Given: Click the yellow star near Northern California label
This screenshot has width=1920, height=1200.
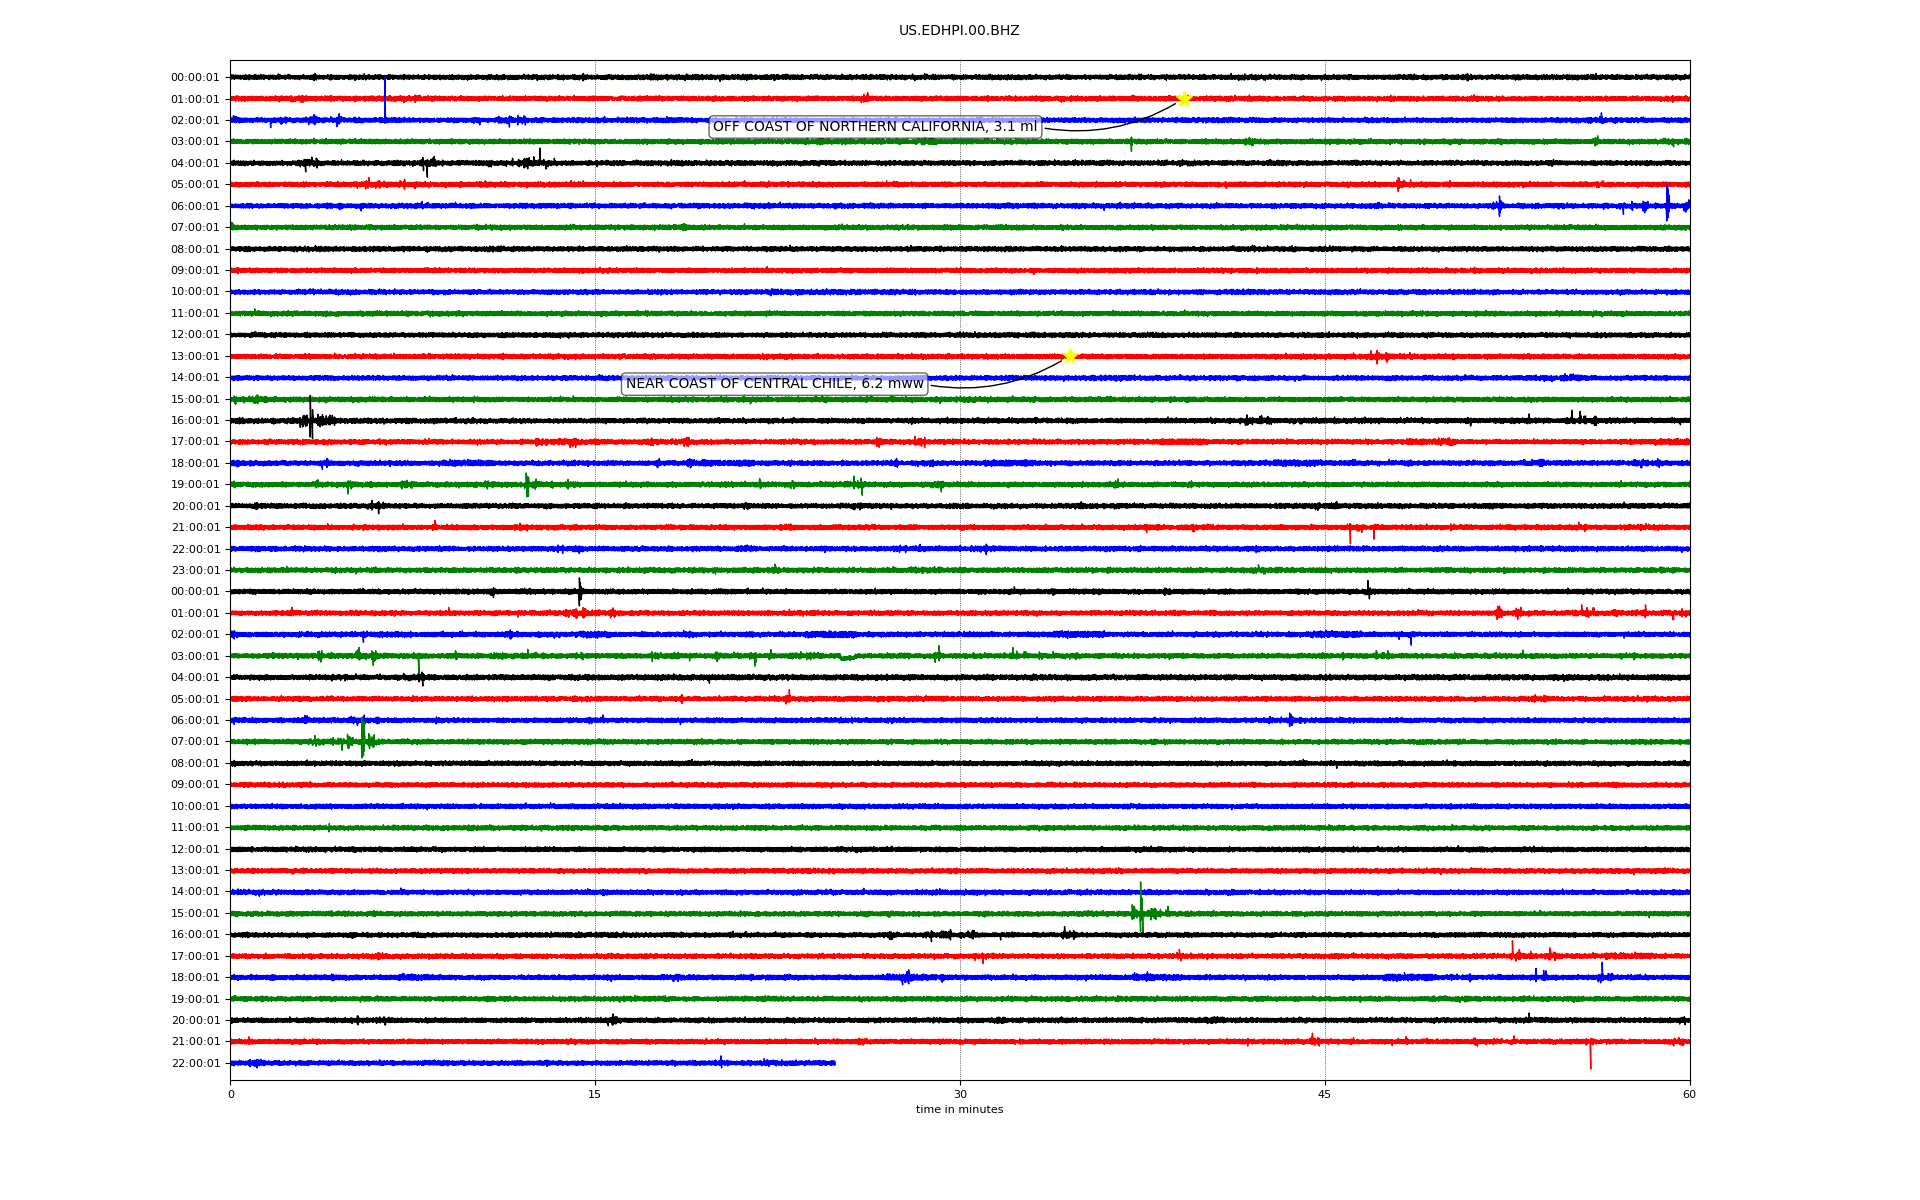Looking at the screenshot, I should pos(1184,99).
